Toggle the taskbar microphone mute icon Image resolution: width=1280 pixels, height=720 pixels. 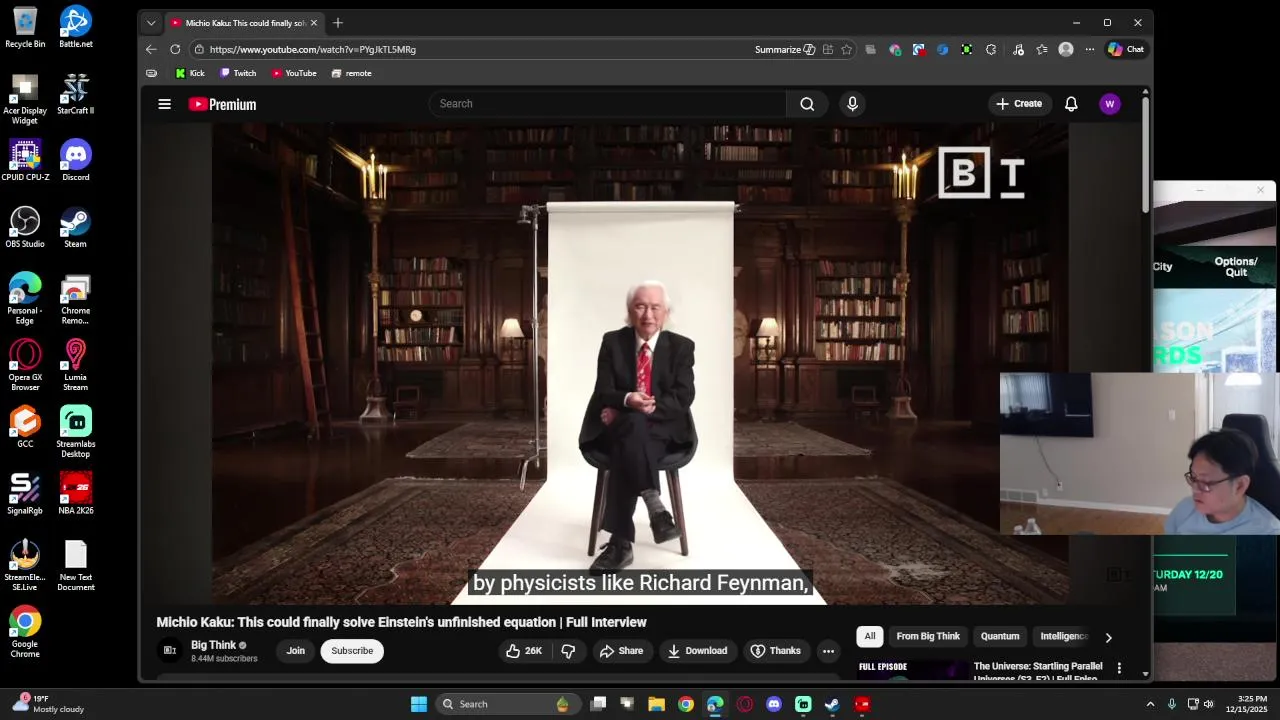[1172, 704]
